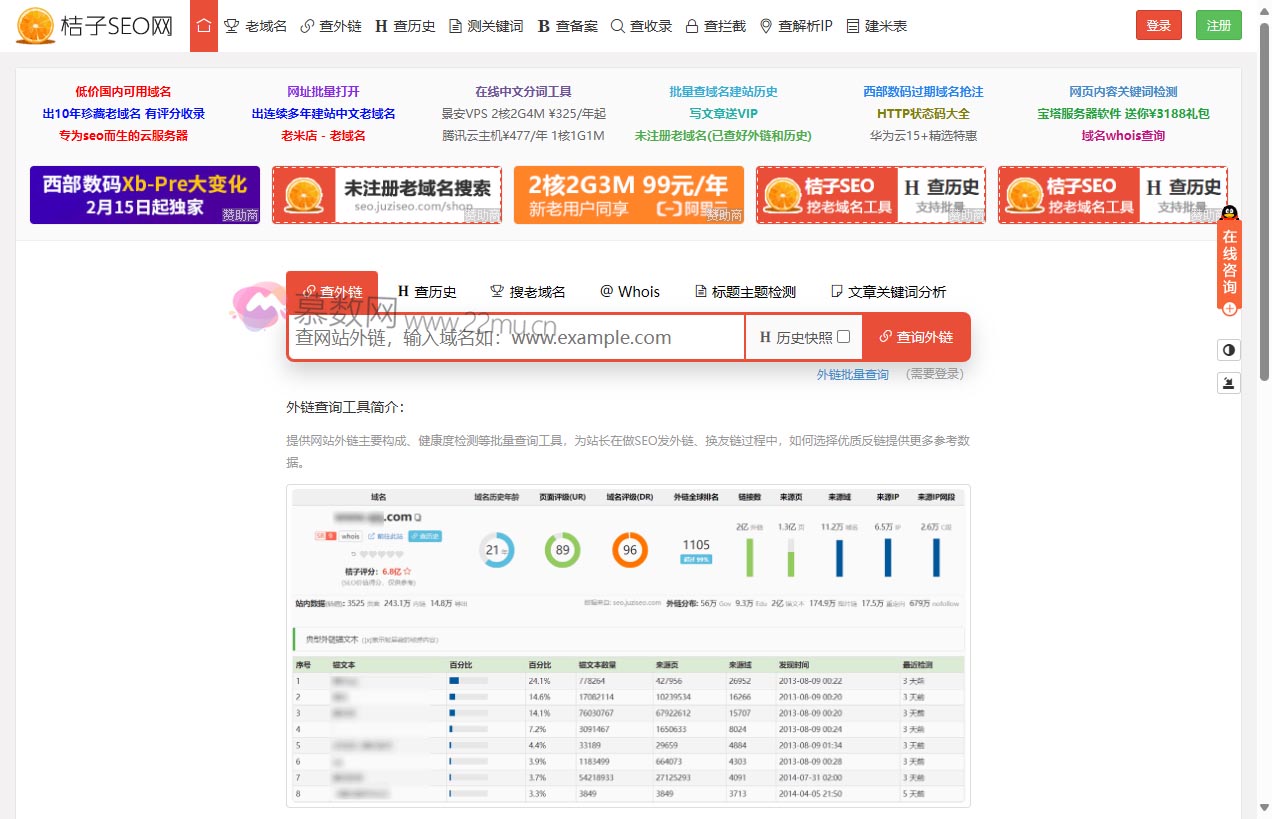
Task: Click the 查询外链 search button
Action: click(917, 337)
